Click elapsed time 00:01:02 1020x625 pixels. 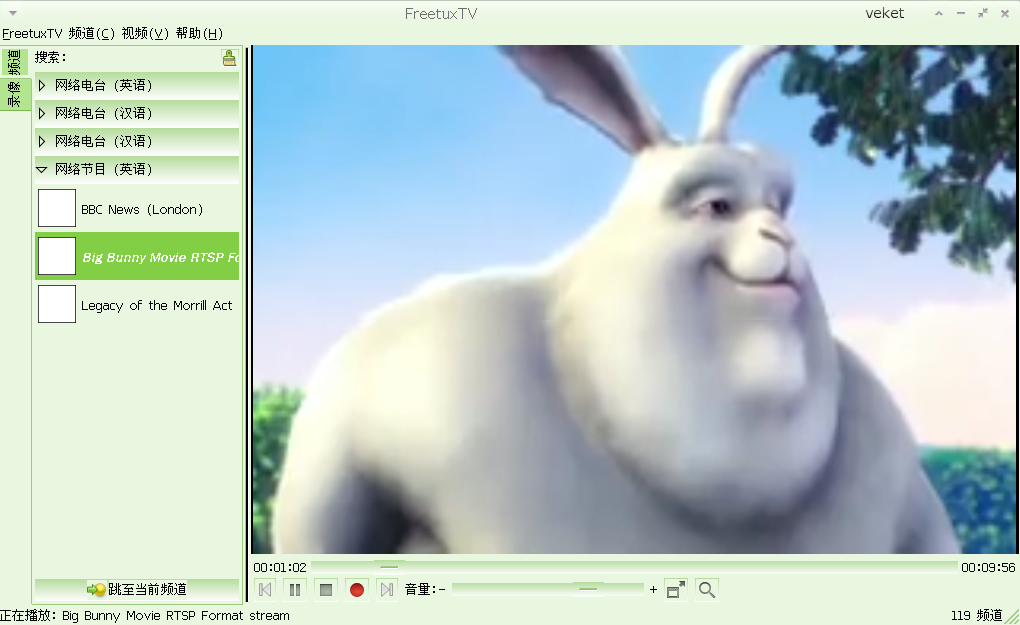point(280,567)
